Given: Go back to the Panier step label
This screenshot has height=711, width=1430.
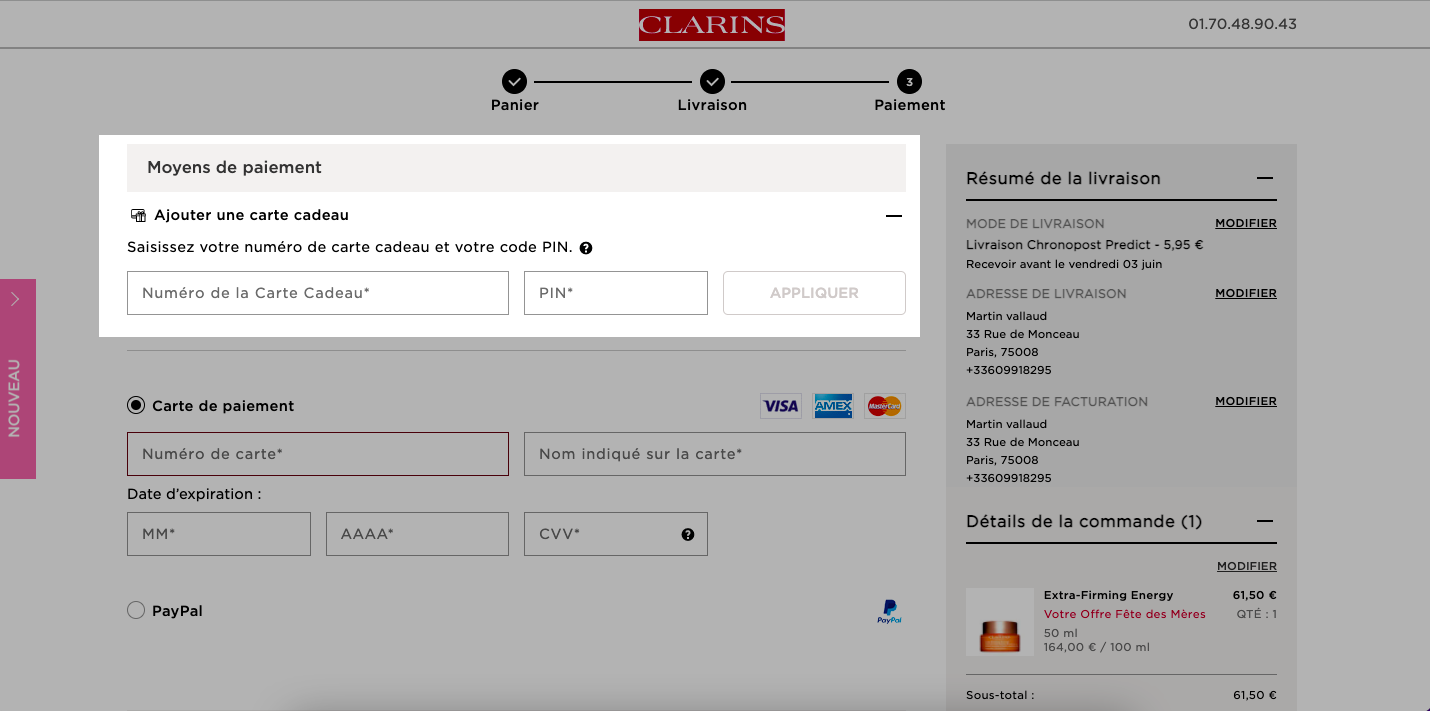Looking at the screenshot, I should pos(515,105).
